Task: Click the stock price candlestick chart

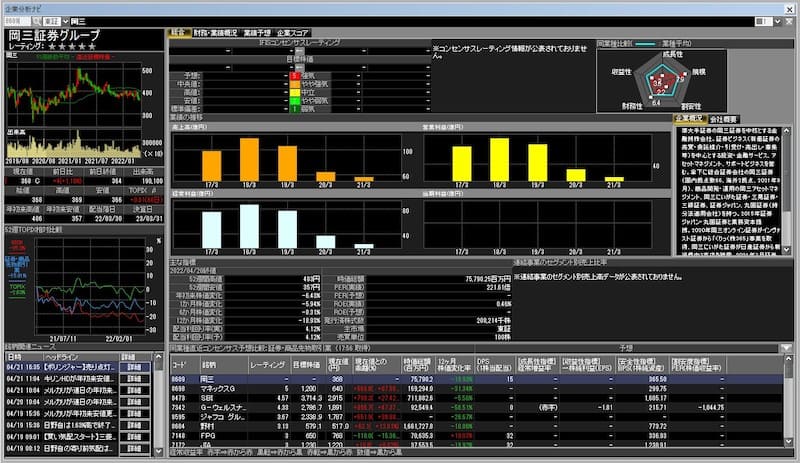Action: 74,94
